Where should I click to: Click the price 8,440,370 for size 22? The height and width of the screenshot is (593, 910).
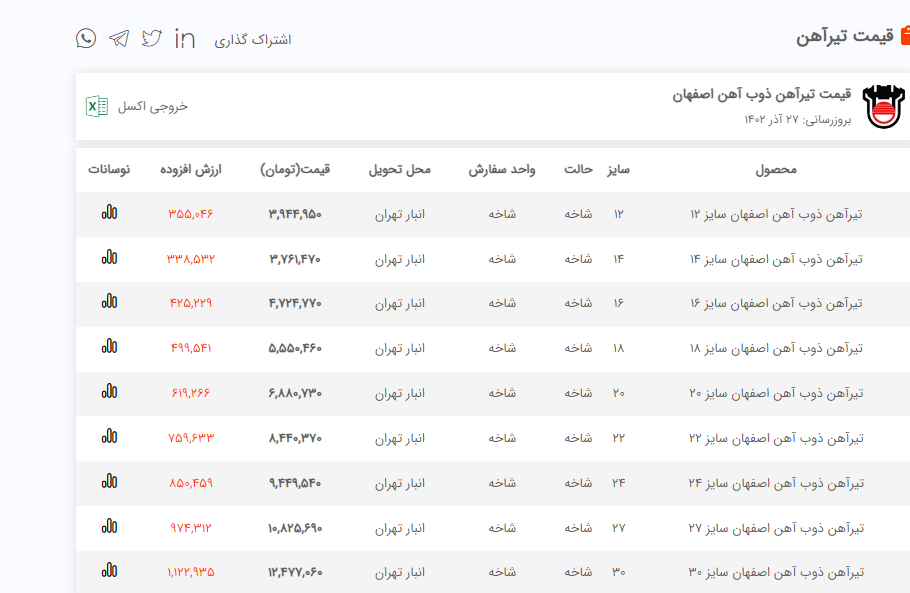click(295, 438)
